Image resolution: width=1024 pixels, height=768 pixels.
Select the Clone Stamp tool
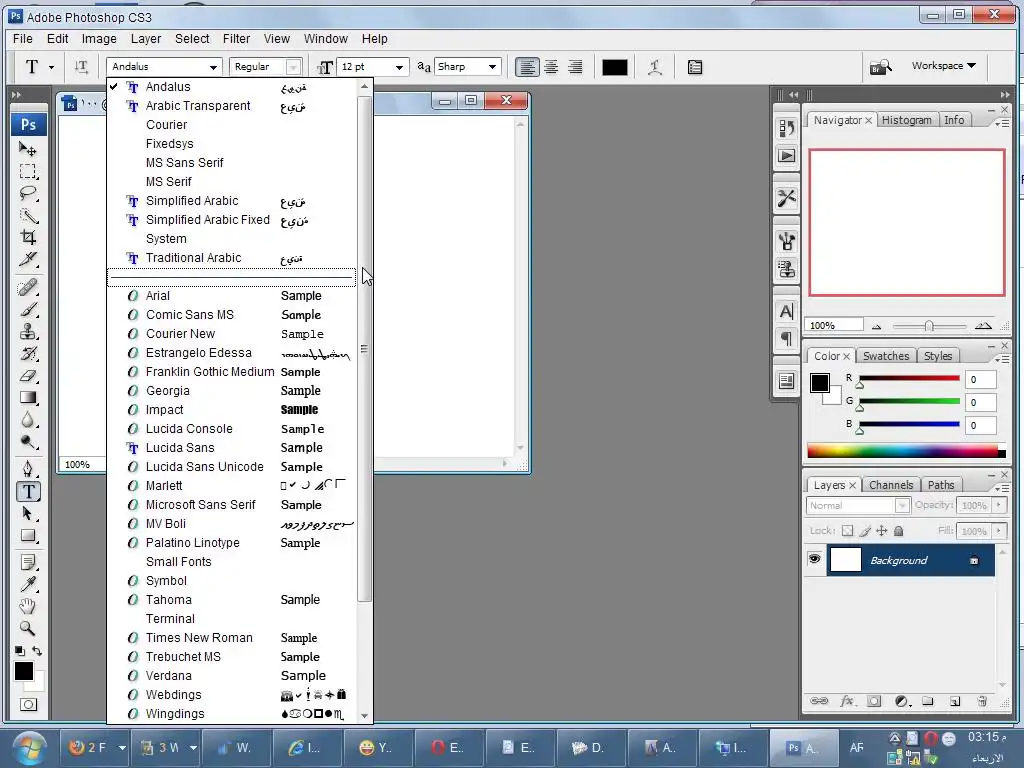click(x=27, y=332)
